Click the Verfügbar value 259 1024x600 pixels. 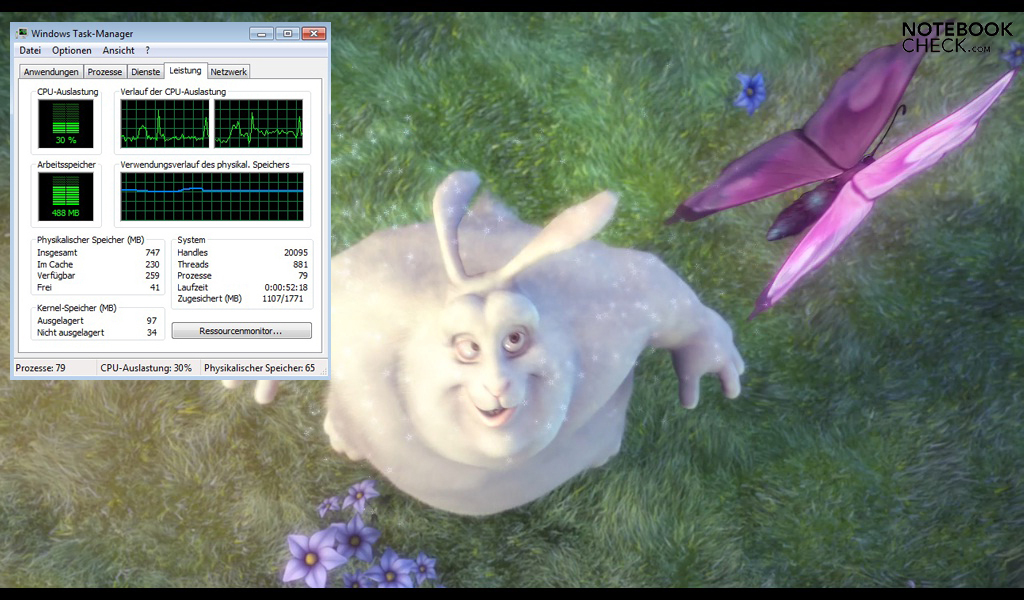[x=152, y=276]
